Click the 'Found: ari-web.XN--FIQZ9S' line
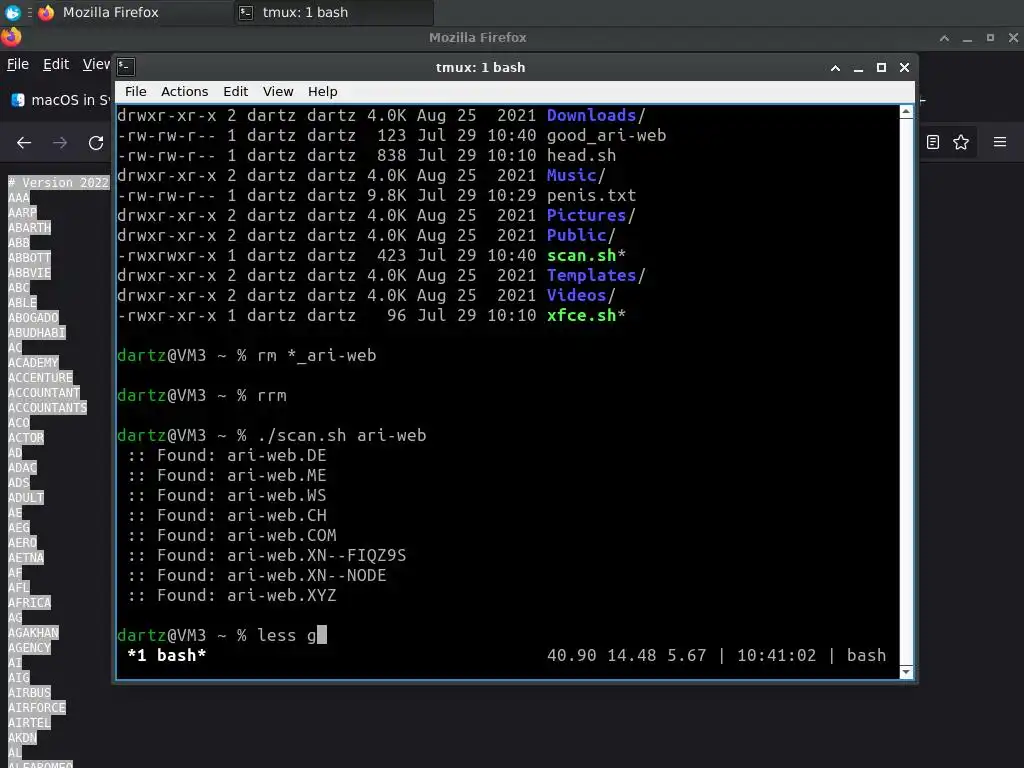 coord(266,556)
